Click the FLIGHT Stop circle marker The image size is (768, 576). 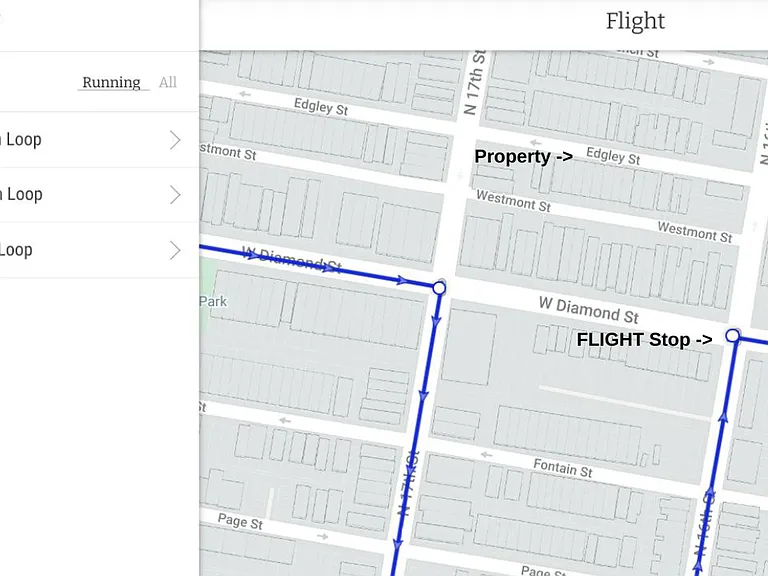732,336
